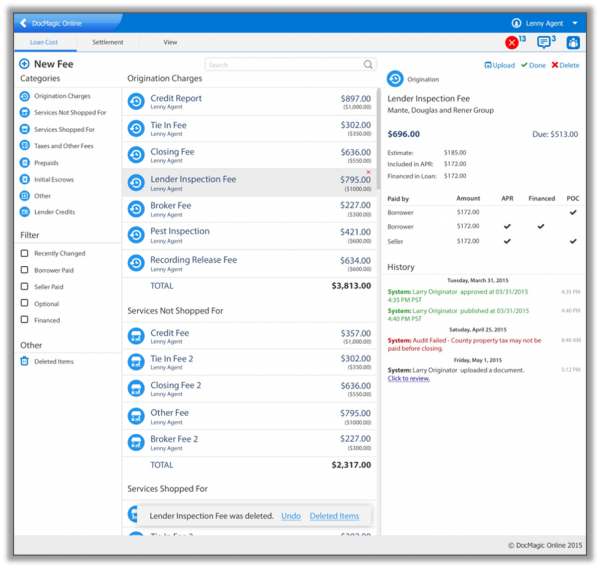Click the Upload button in details panel

click(x=500, y=65)
